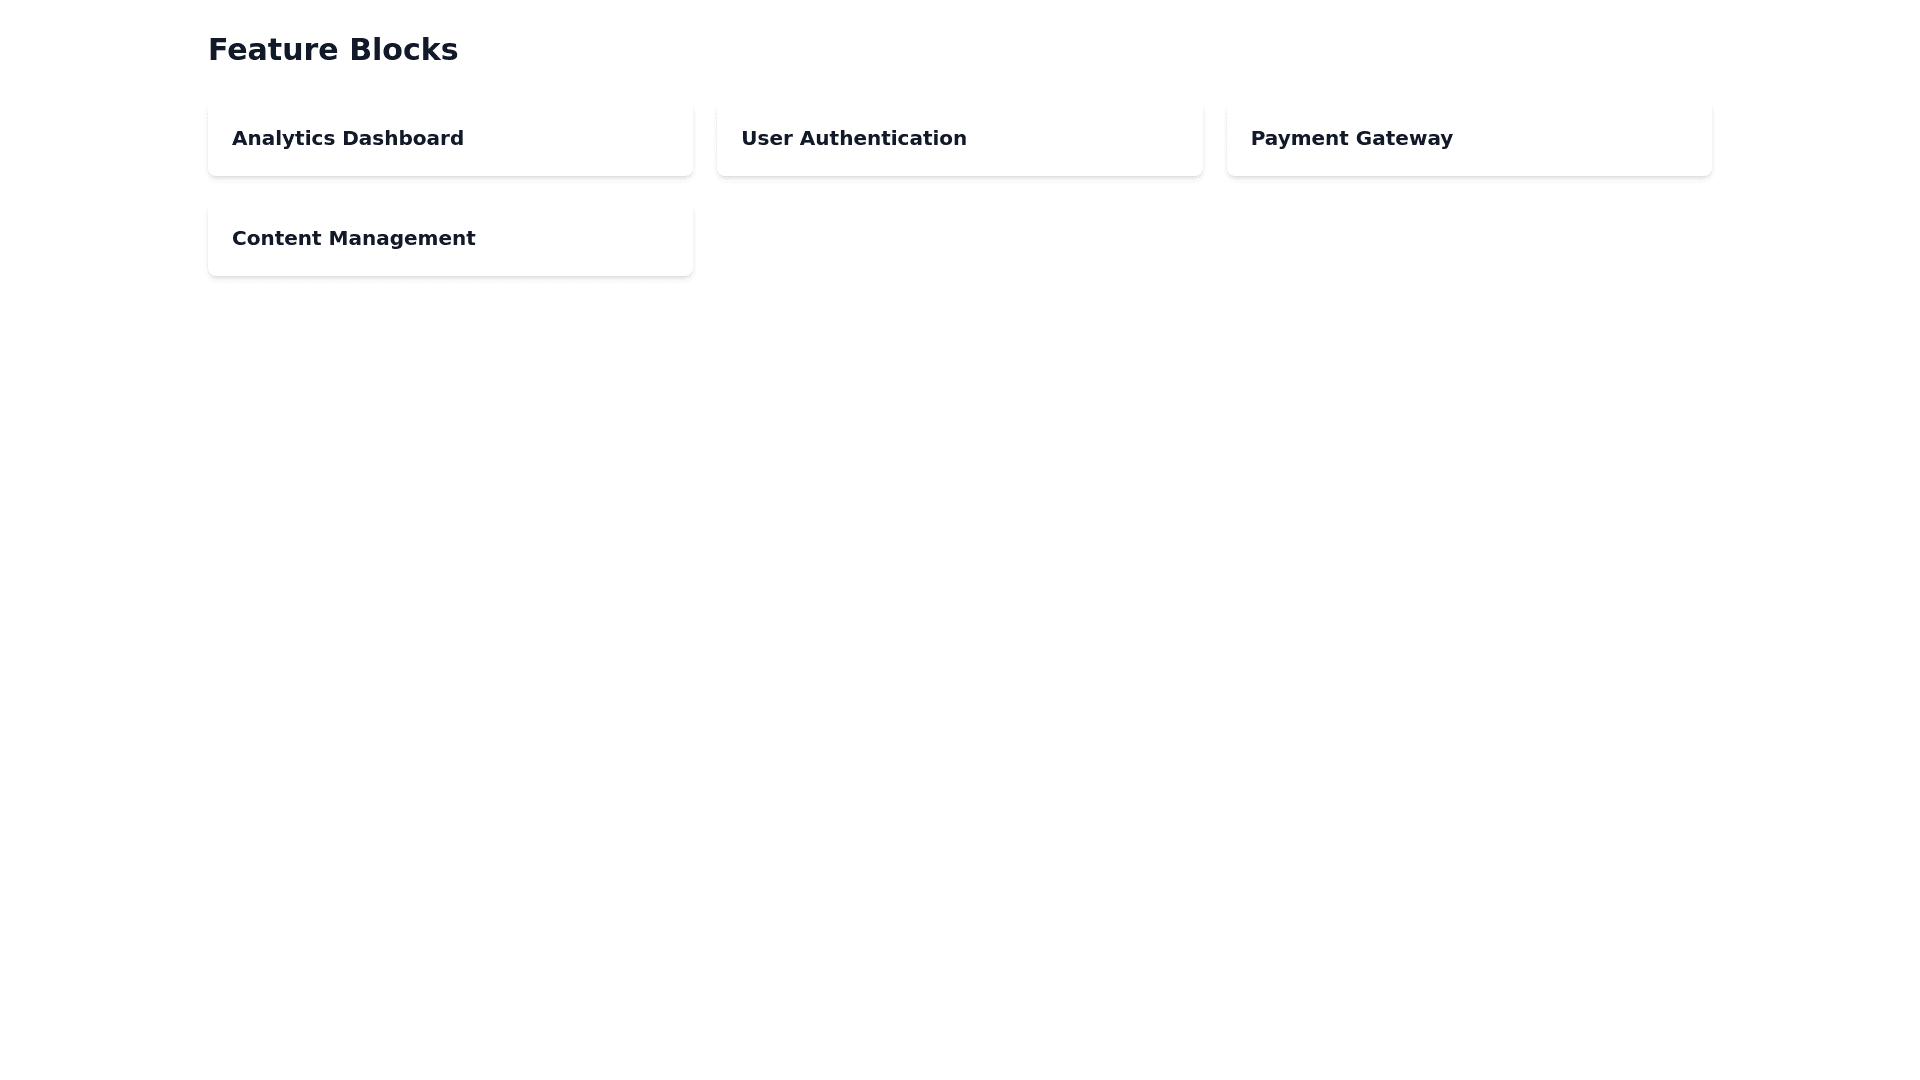This screenshot has height=1080, width=1920.
Task: Click the "Analytics Dashboard" title text
Action: coord(348,138)
